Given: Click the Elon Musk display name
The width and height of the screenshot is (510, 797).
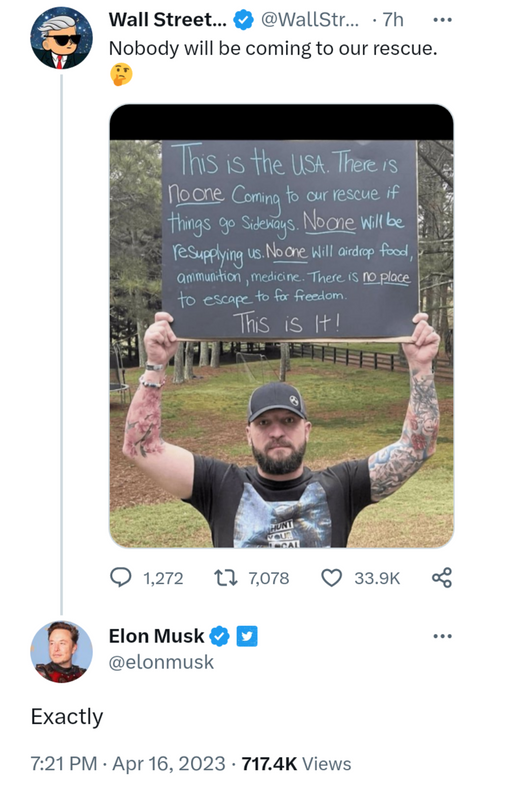Looking at the screenshot, I should click(x=157, y=636).
